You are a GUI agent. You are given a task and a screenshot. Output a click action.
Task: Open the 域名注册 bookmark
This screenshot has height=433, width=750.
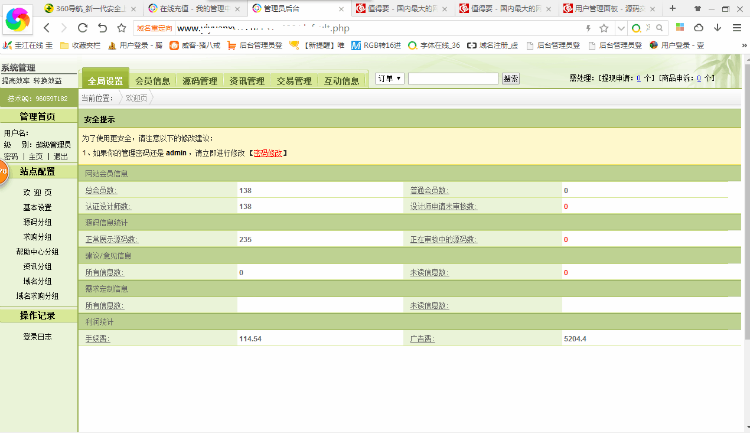coord(493,45)
